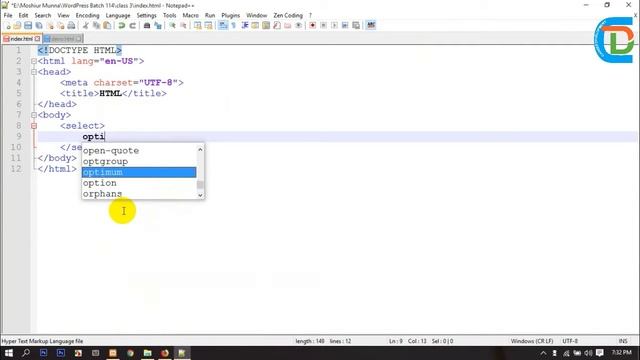Toggle Show All Characters pilcrow icon
Screen dimensions: 640x360
click(x=234, y=25)
